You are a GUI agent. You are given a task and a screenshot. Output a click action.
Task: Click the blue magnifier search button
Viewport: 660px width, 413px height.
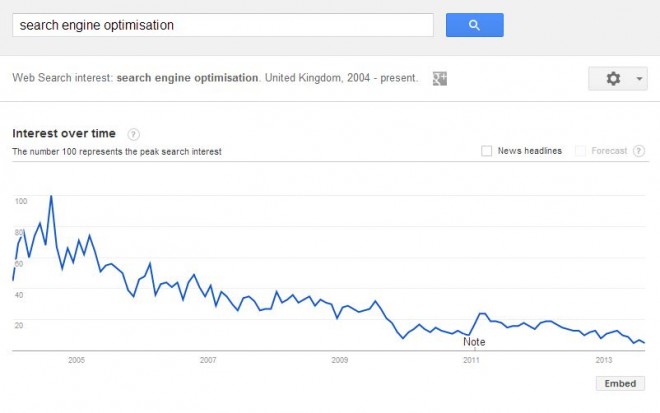[x=474, y=25]
